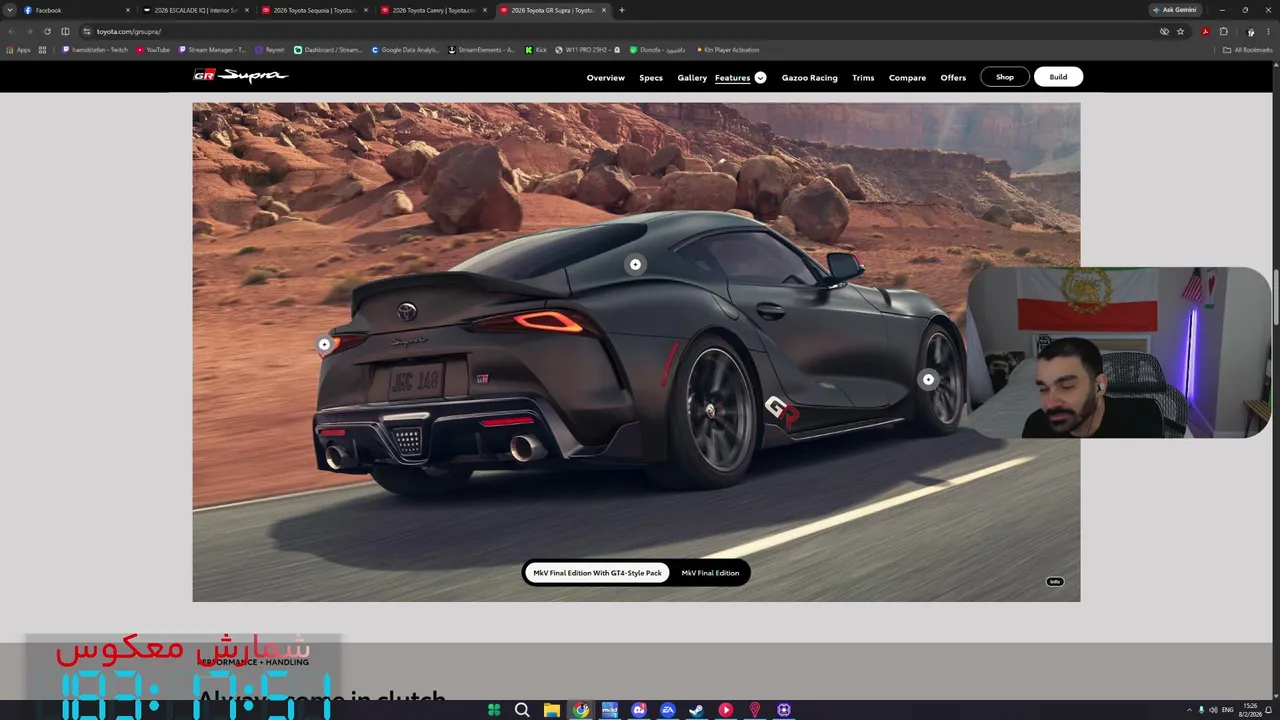Switch to the Facebook tab
1280x720 pixels.
(77, 10)
